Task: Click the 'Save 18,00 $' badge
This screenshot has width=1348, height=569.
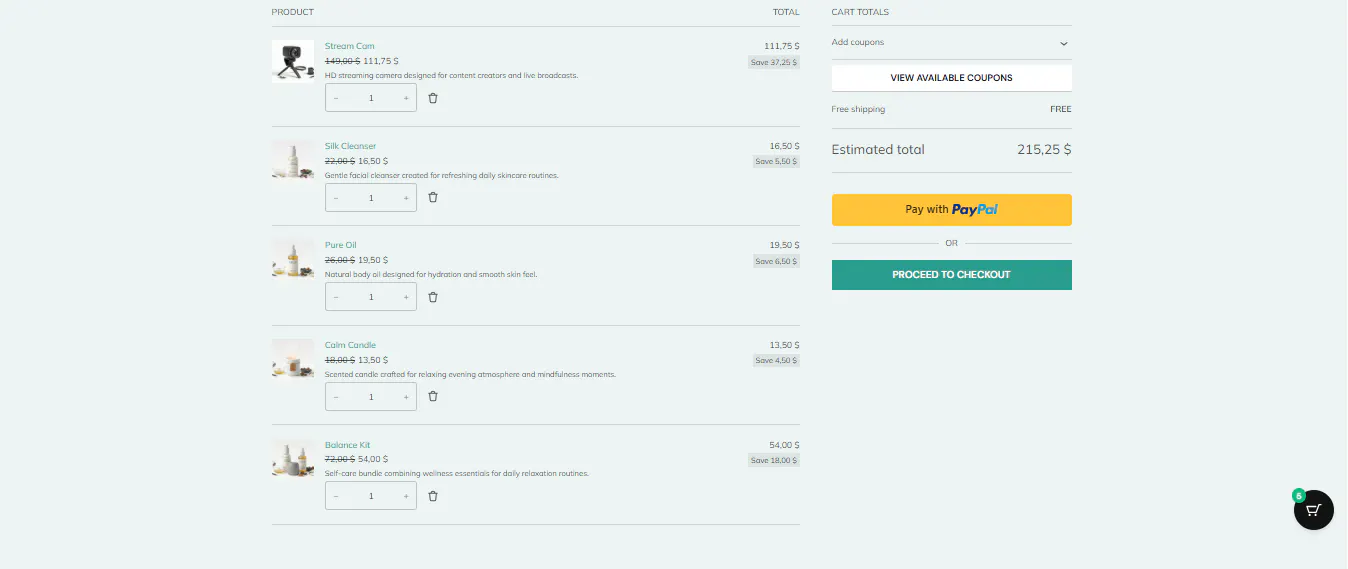Action: click(x=774, y=461)
